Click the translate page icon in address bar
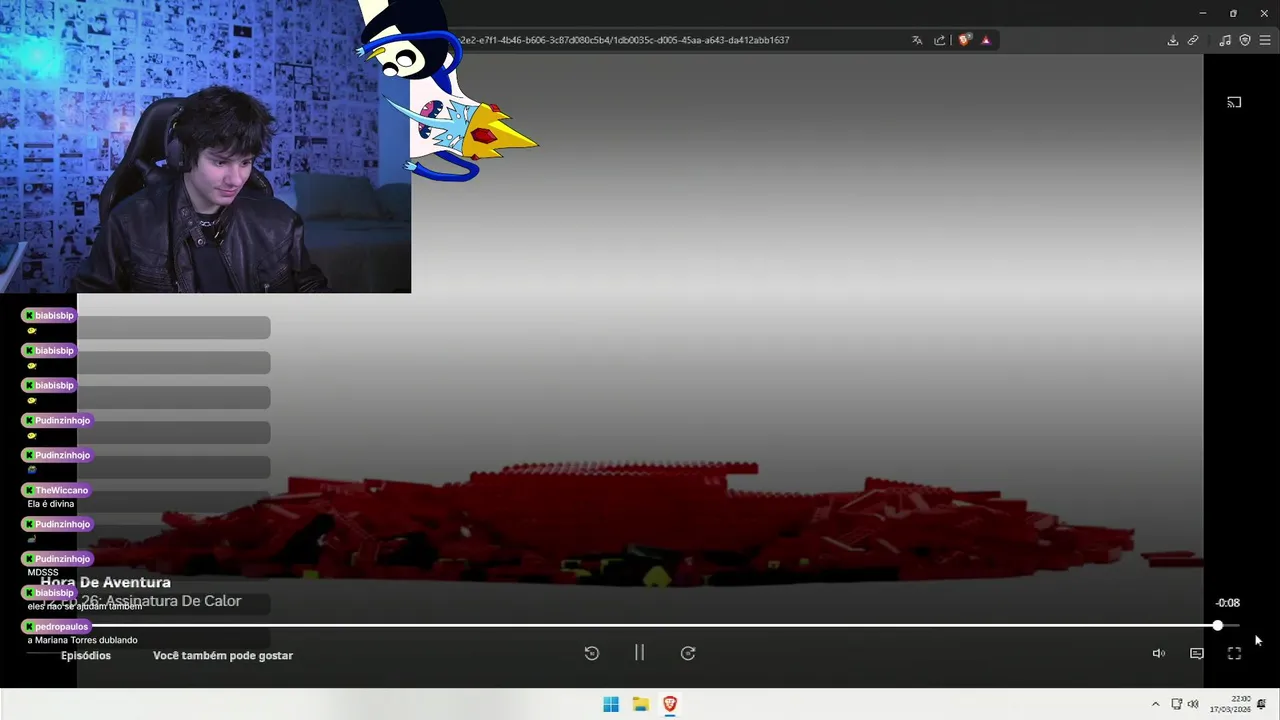The image size is (1280, 720). point(917,40)
